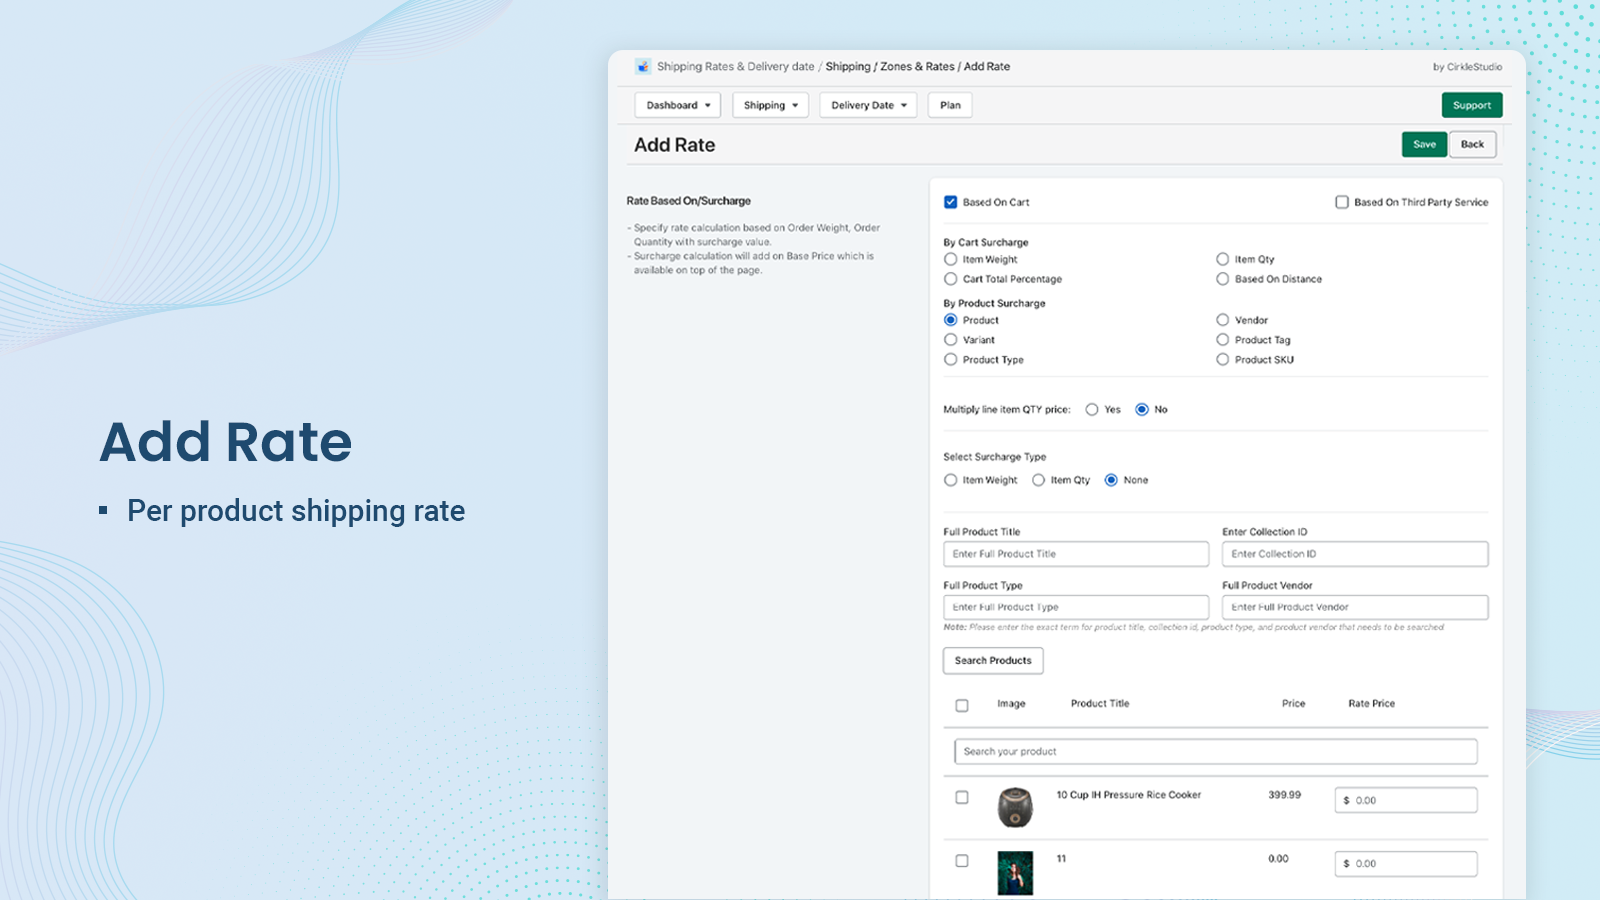Viewport: 1600px width, 900px height.
Task: Click the Search Products button
Action: pyautogui.click(x=992, y=660)
